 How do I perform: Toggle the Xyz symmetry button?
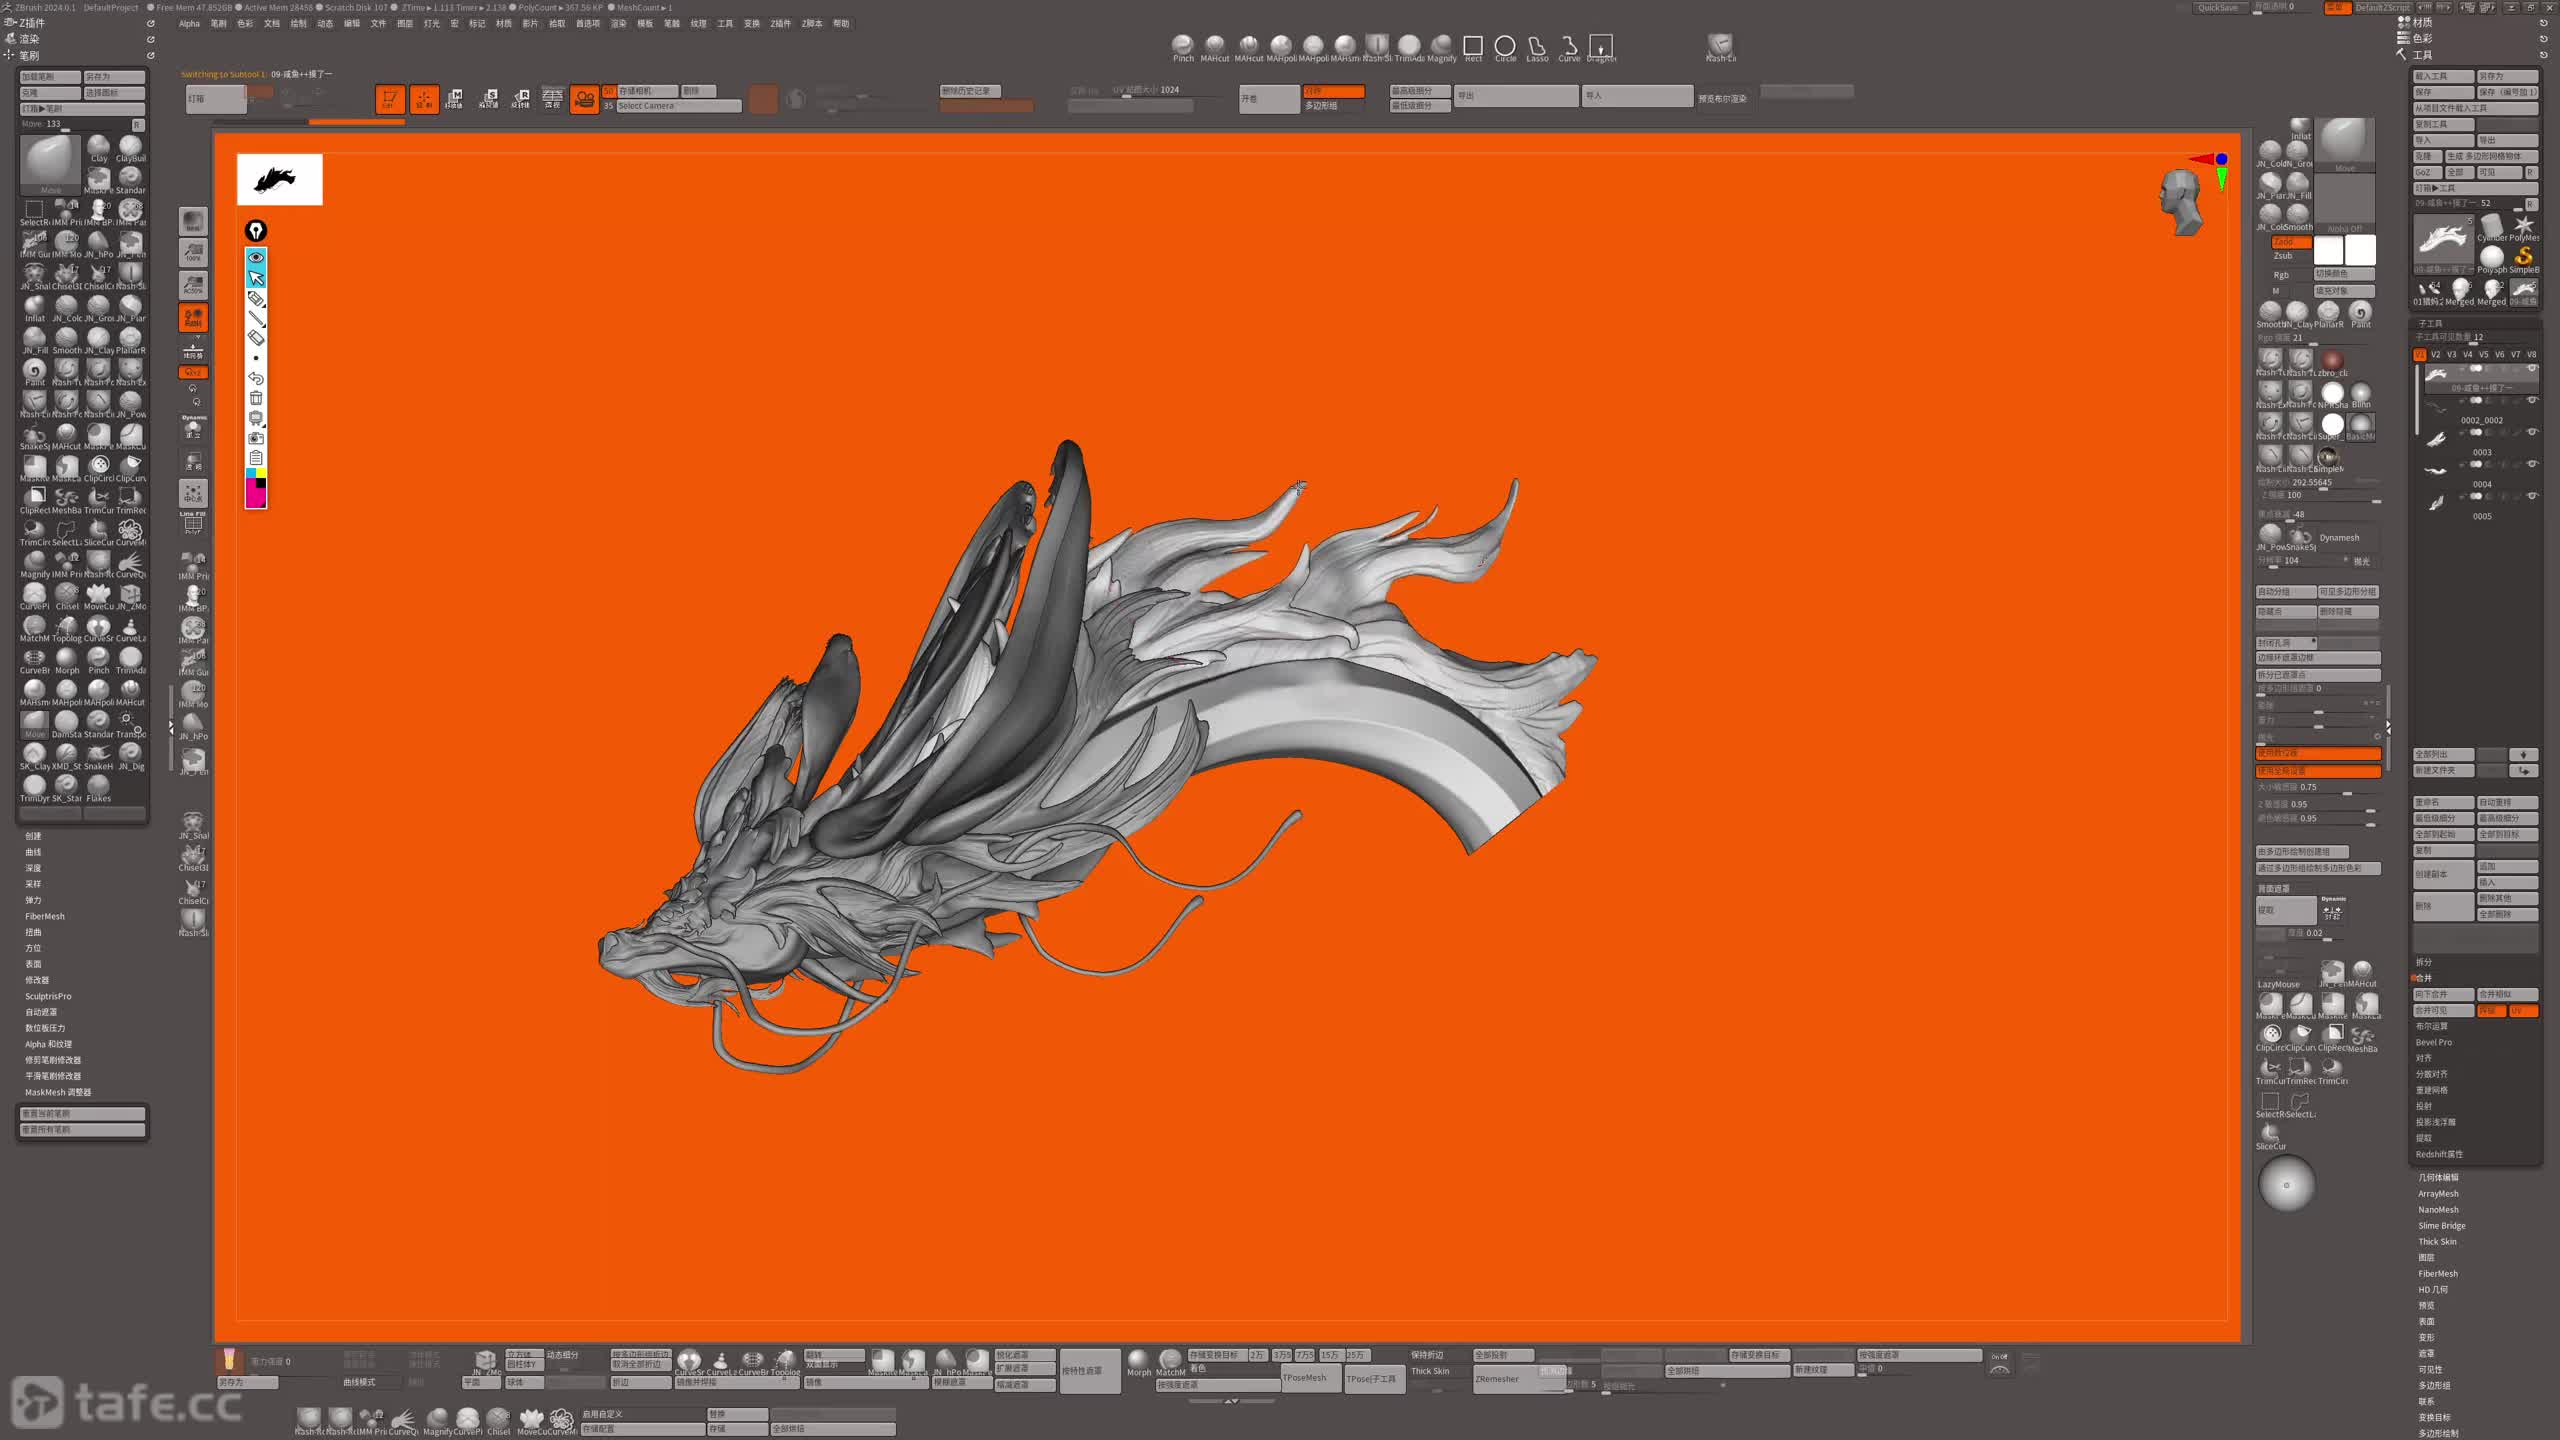point(193,372)
